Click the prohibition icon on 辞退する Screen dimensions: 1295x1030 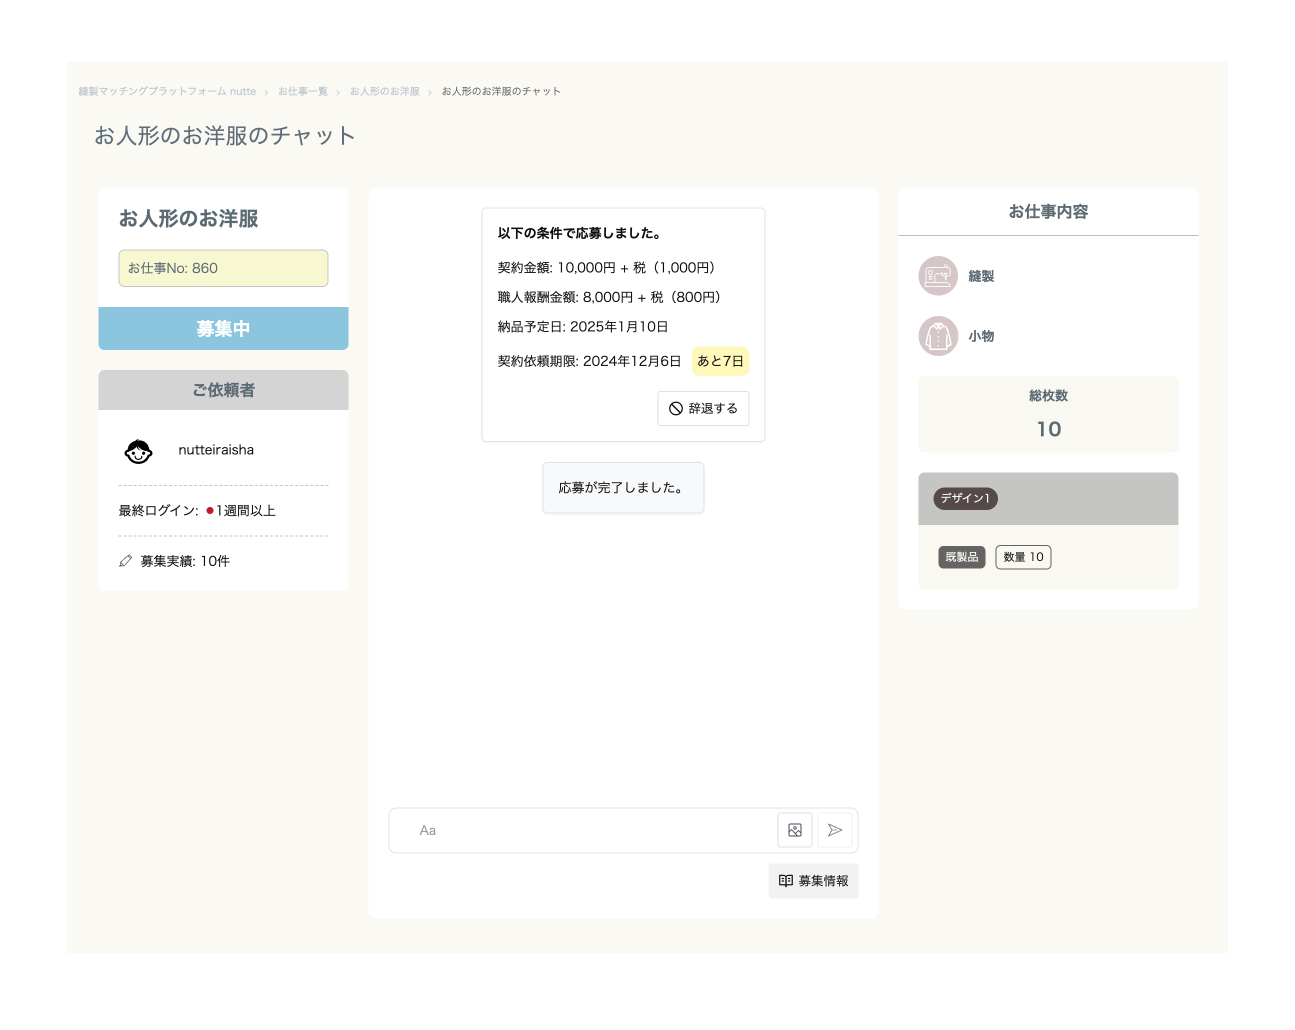[676, 408]
